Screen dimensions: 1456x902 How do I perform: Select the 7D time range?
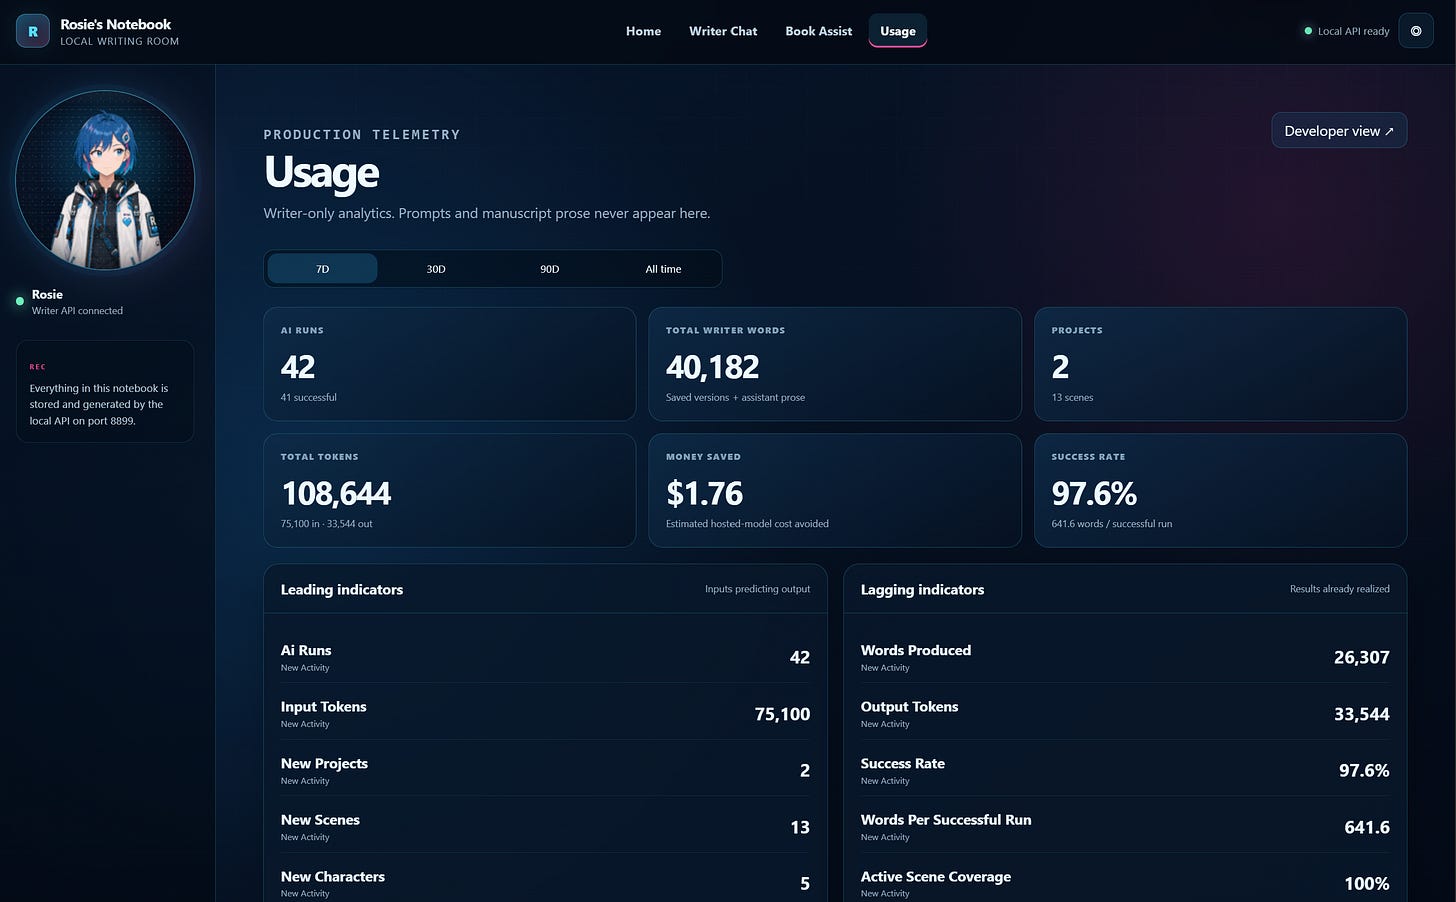(x=323, y=269)
